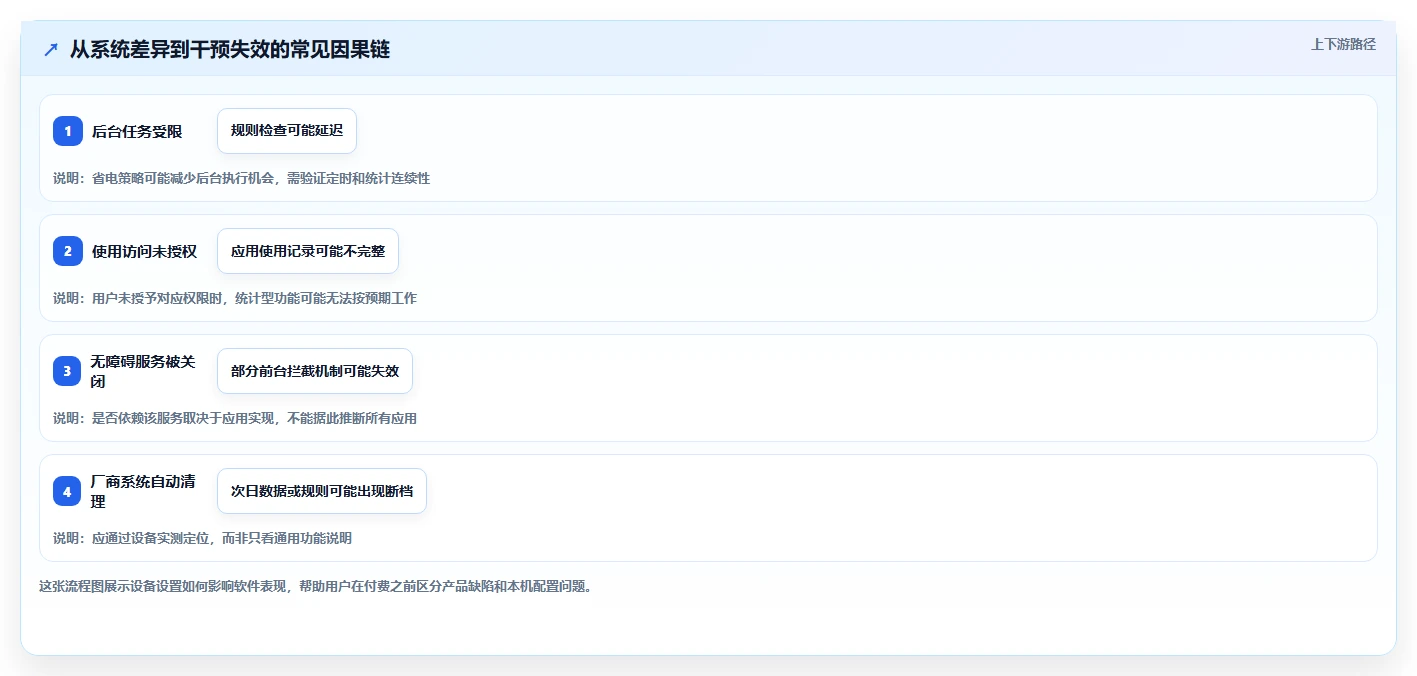Click the footer caption starting 这张流程图展示设备设置

315,586
